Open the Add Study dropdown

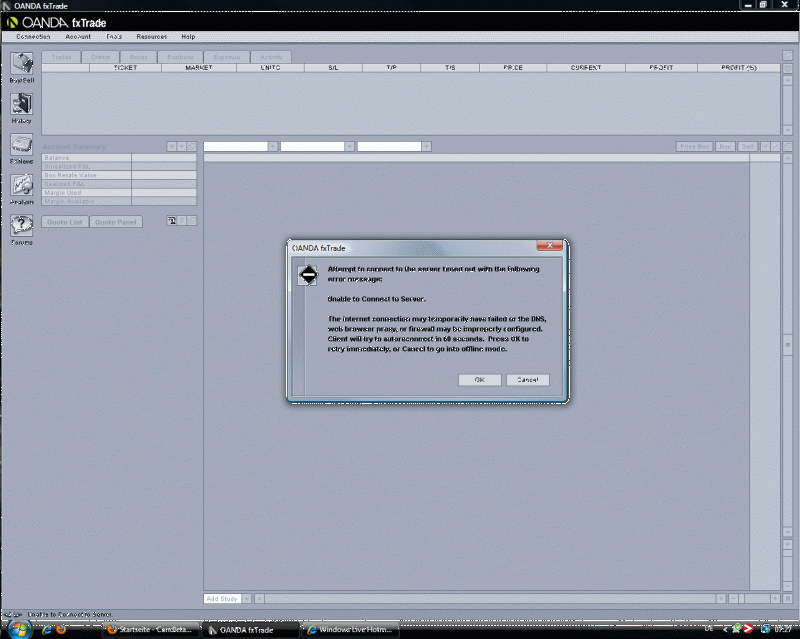coord(245,598)
